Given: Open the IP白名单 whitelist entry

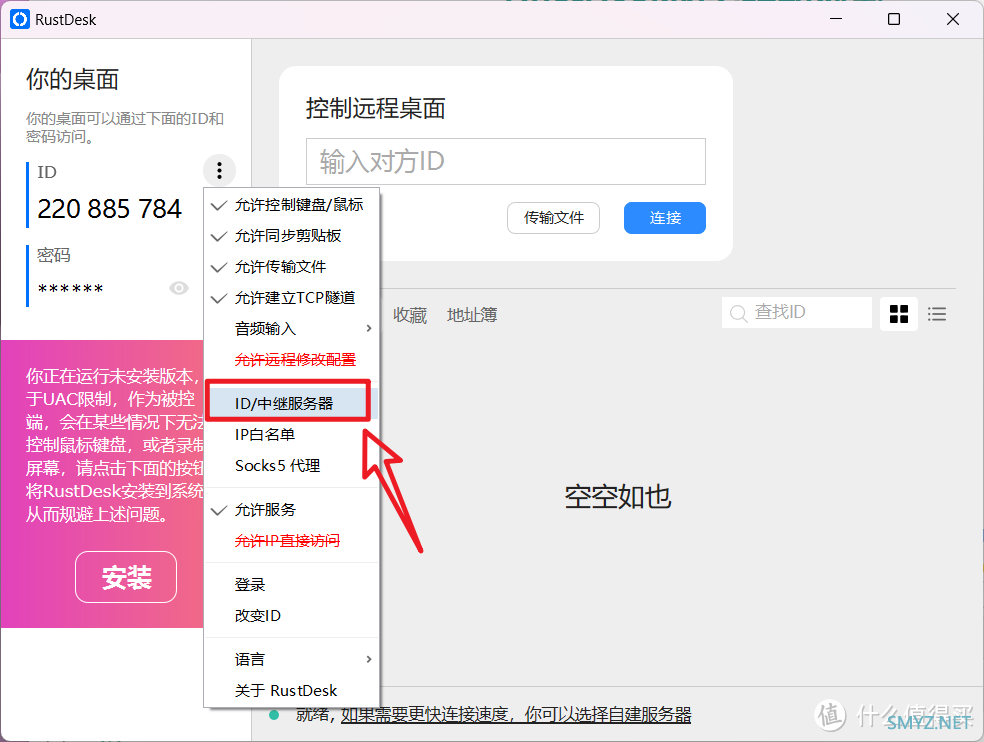Looking at the screenshot, I should tap(292, 434).
